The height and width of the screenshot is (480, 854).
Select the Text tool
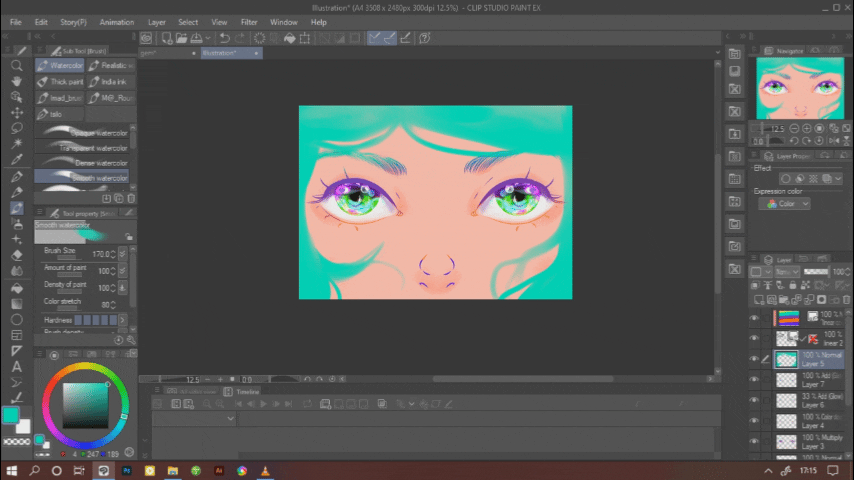pyautogui.click(x=17, y=366)
